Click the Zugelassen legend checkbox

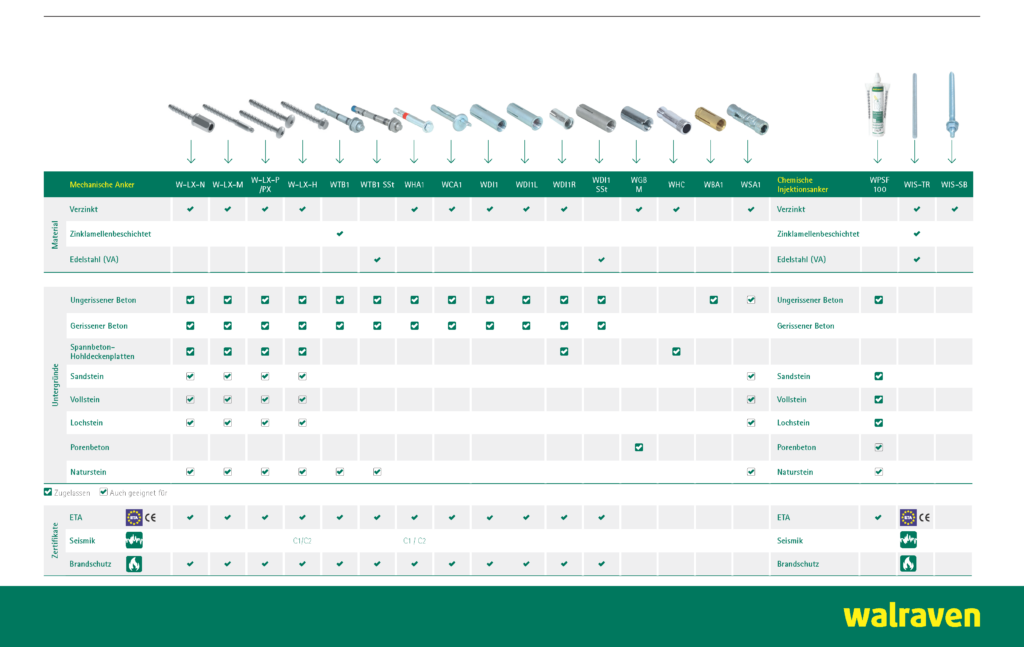click(x=48, y=492)
